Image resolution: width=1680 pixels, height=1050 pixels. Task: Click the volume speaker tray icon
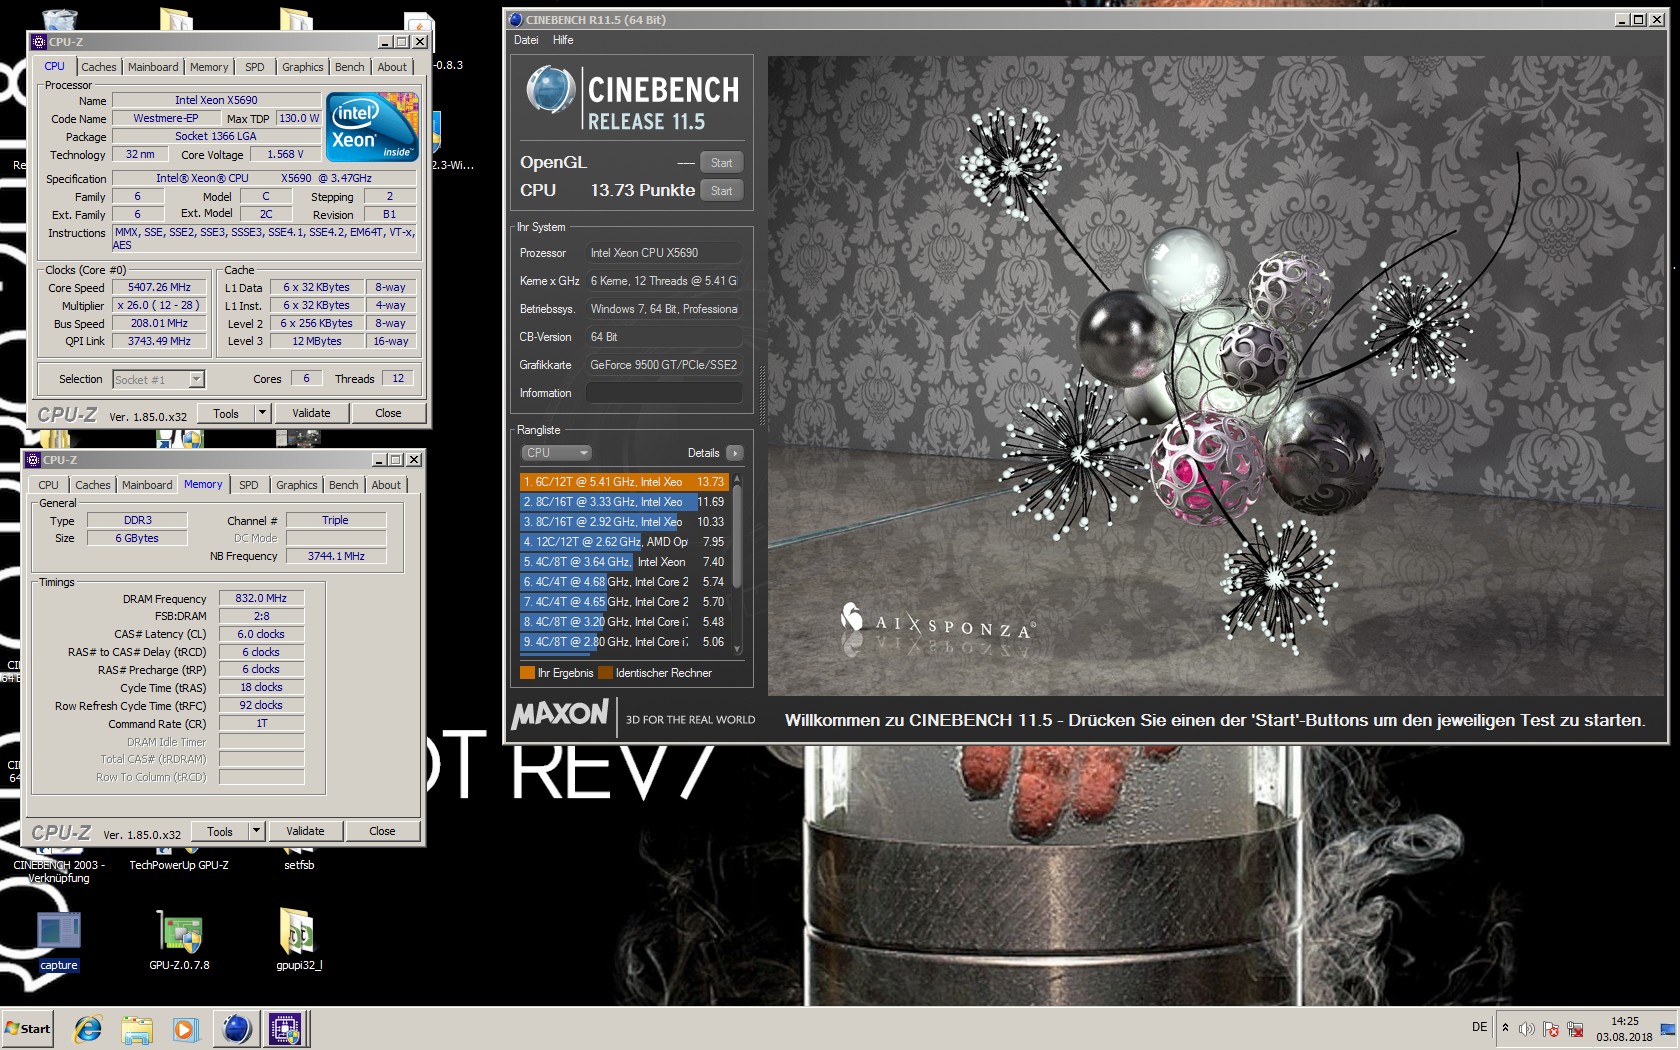pos(1526,1029)
